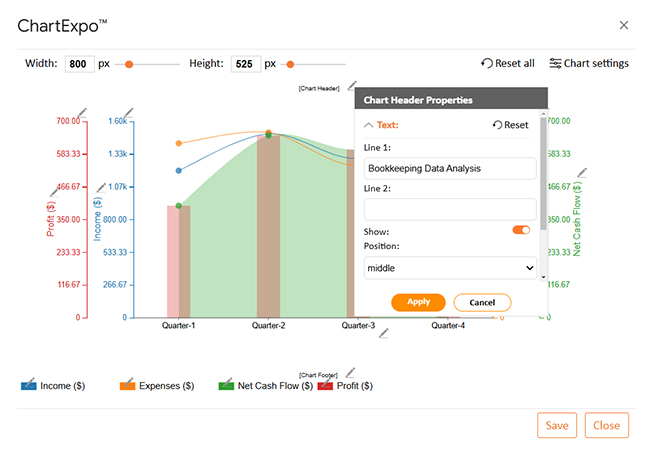Viewport: 650px width, 459px height.
Task: Reset the Text section properties
Action: [510, 125]
